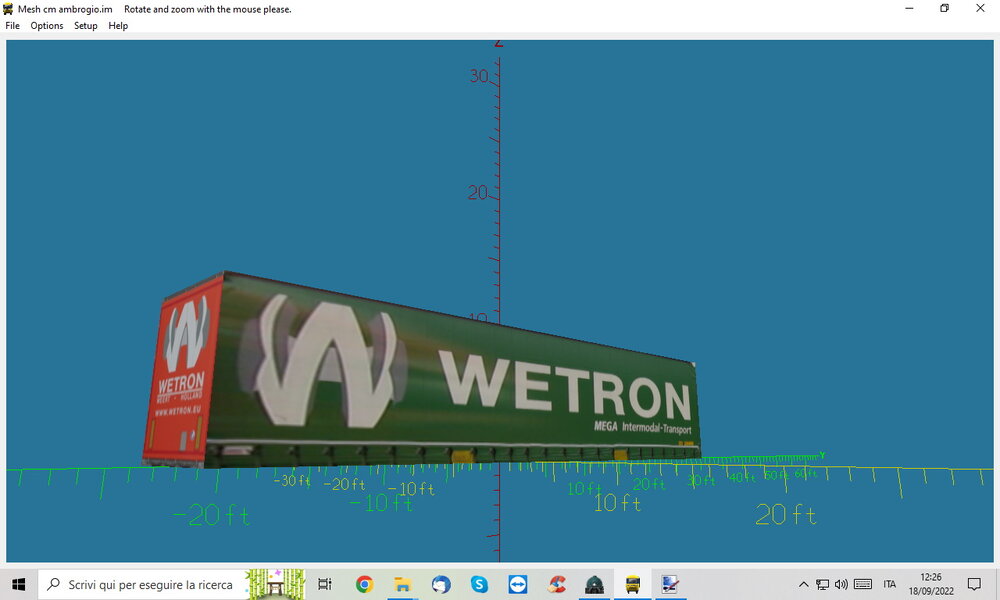The height and width of the screenshot is (600, 1000).
Task: Open the network status tray icon
Action: [x=823, y=584]
